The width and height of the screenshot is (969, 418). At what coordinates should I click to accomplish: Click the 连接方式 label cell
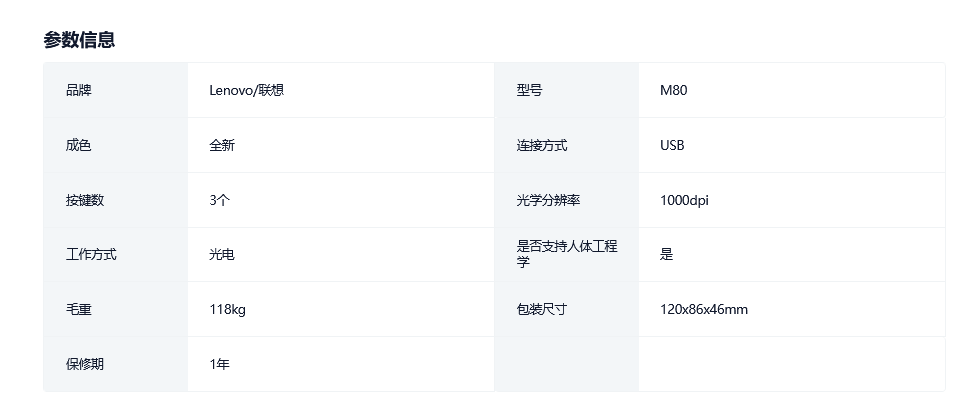click(542, 145)
